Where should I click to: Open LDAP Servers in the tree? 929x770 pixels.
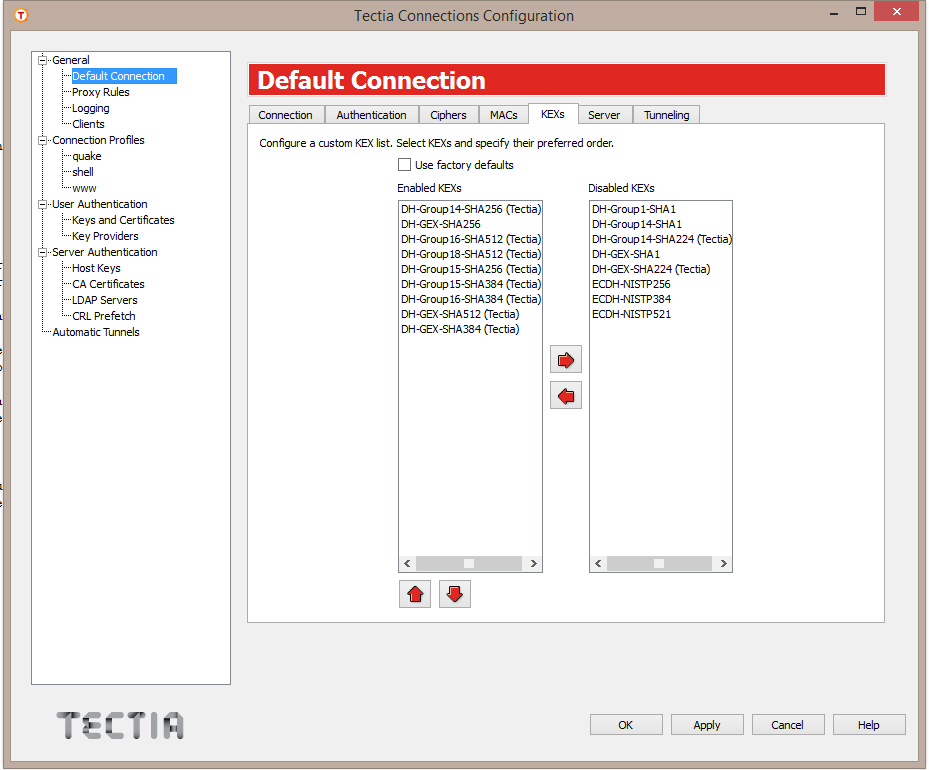point(105,300)
